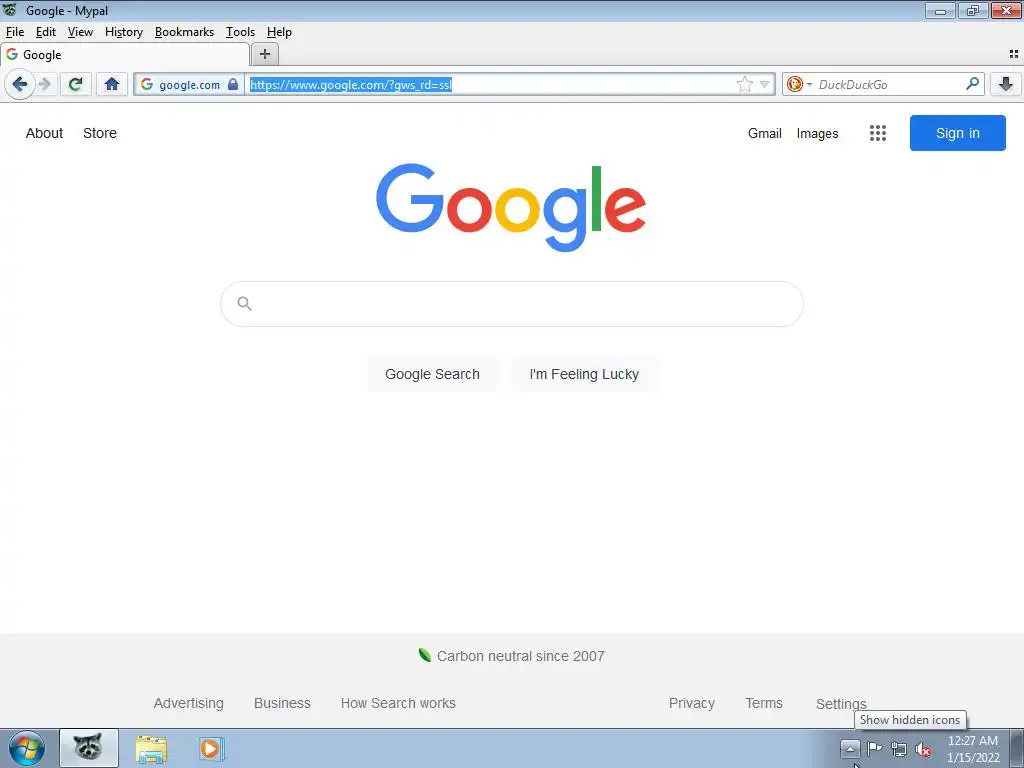Viewport: 1024px width, 768px height.
Task: Go back with the back arrow button
Action: tap(20, 84)
